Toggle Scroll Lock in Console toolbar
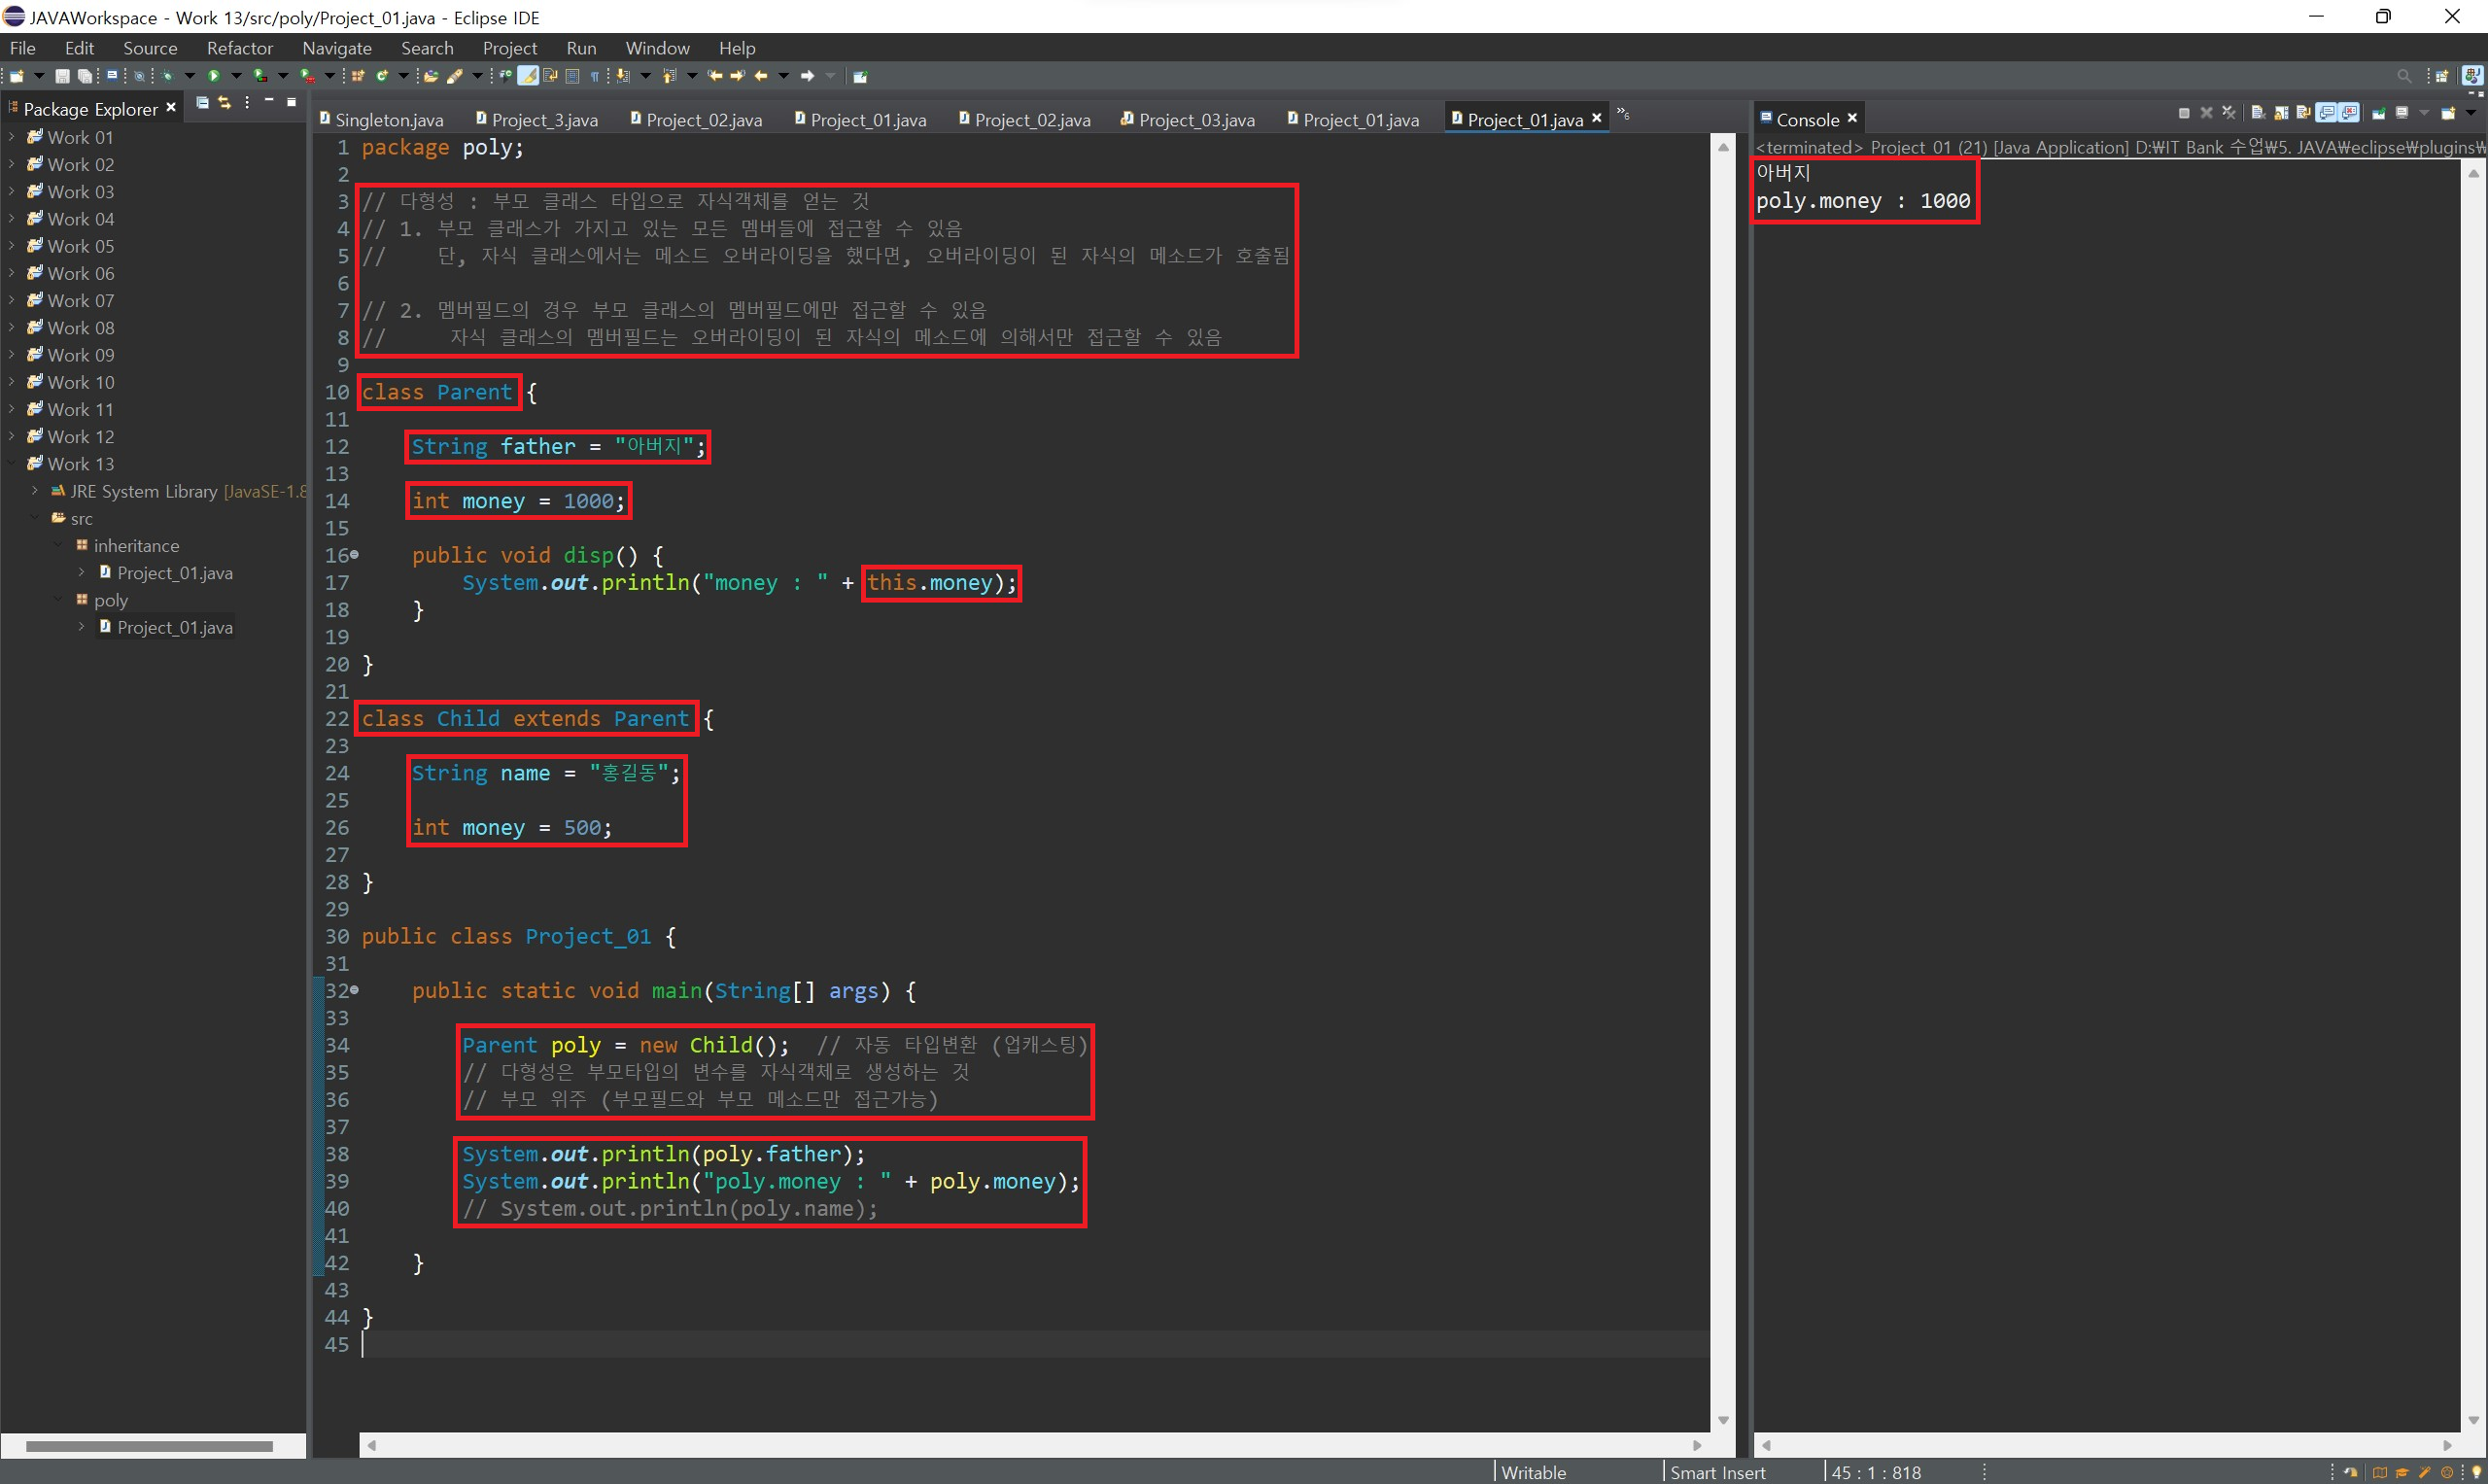This screenshot has width=2488, height=1484. click(2281, 113)
